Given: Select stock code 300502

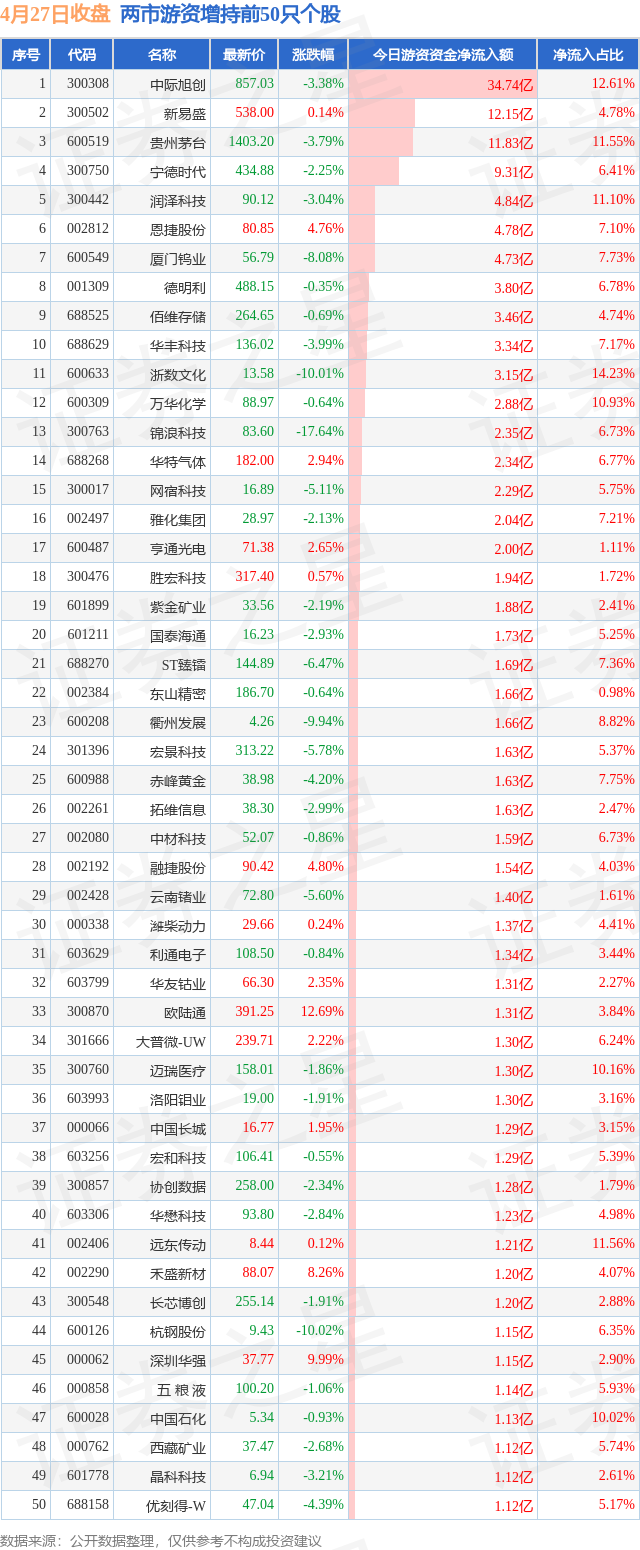Looking at the screenshot, I should point(88,113).
